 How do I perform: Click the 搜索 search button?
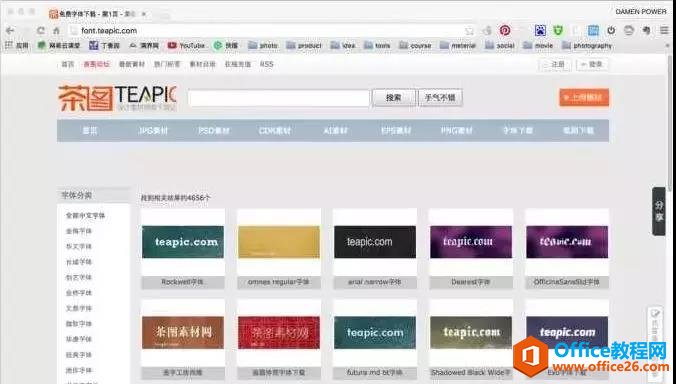pyautogui.click(x=394, y=98)
